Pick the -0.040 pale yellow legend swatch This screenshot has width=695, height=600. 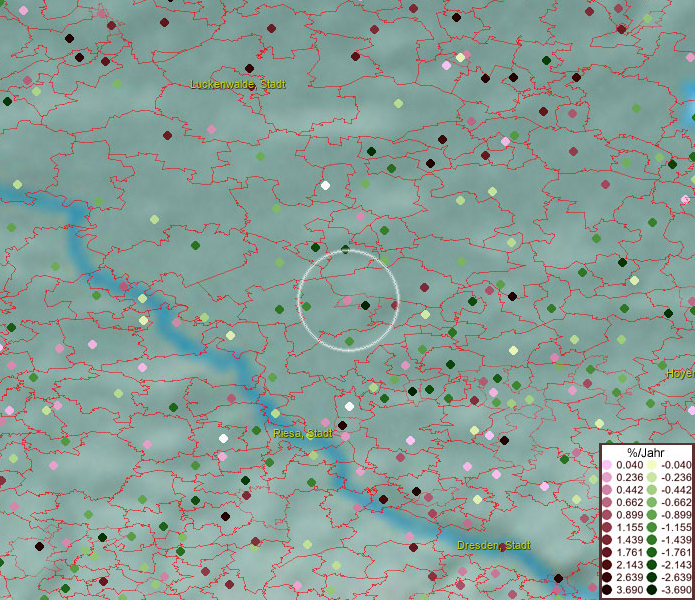(652, 465)
